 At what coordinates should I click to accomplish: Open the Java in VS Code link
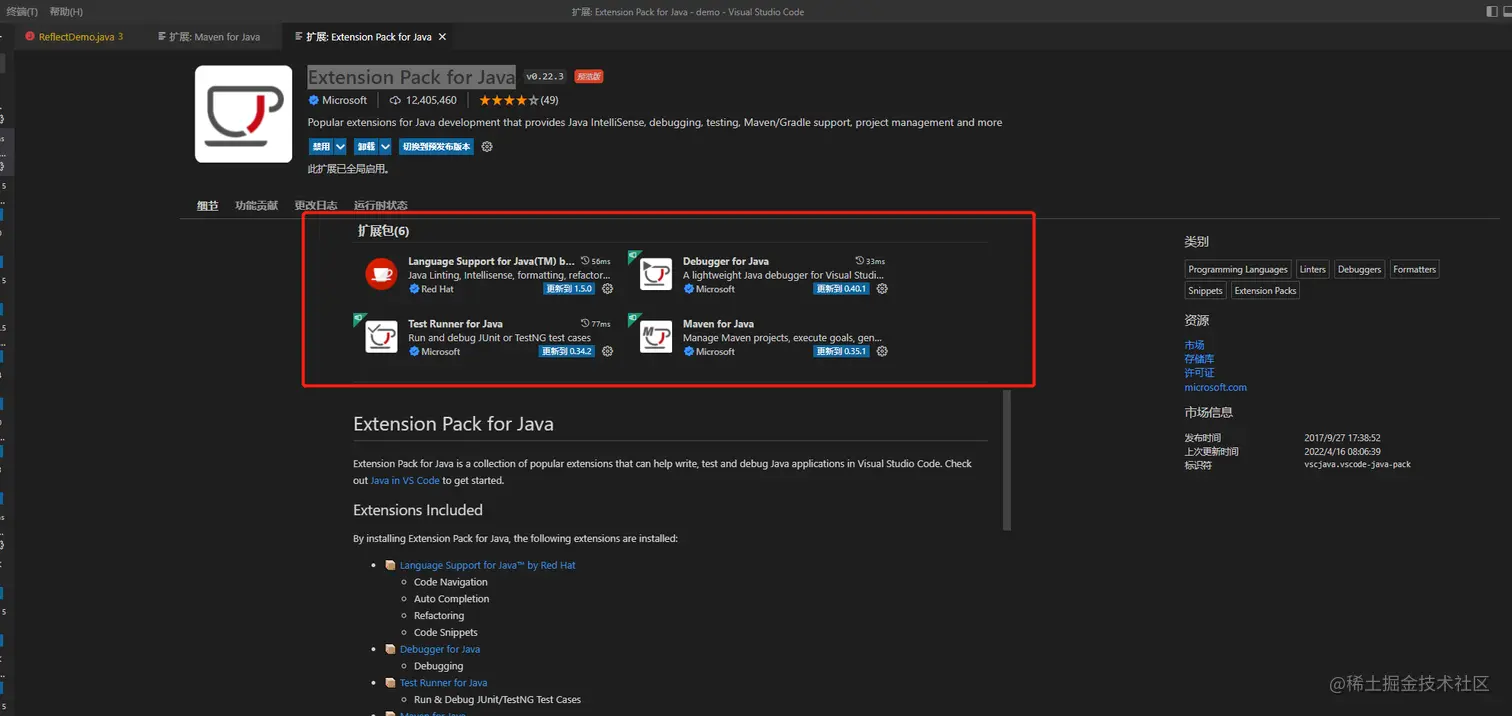(405, 480)
